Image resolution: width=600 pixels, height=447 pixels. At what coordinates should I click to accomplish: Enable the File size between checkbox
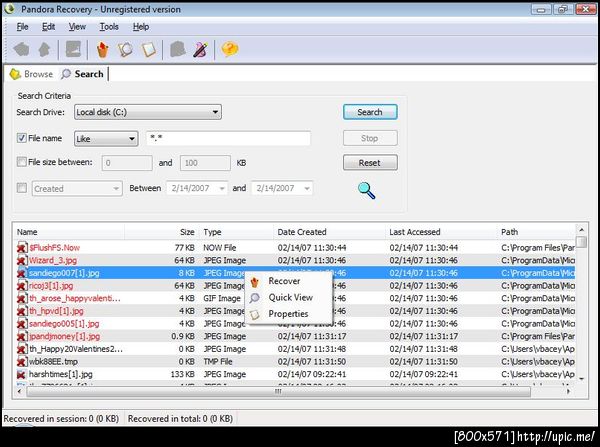pyautogui.click(x=21, y=162)
